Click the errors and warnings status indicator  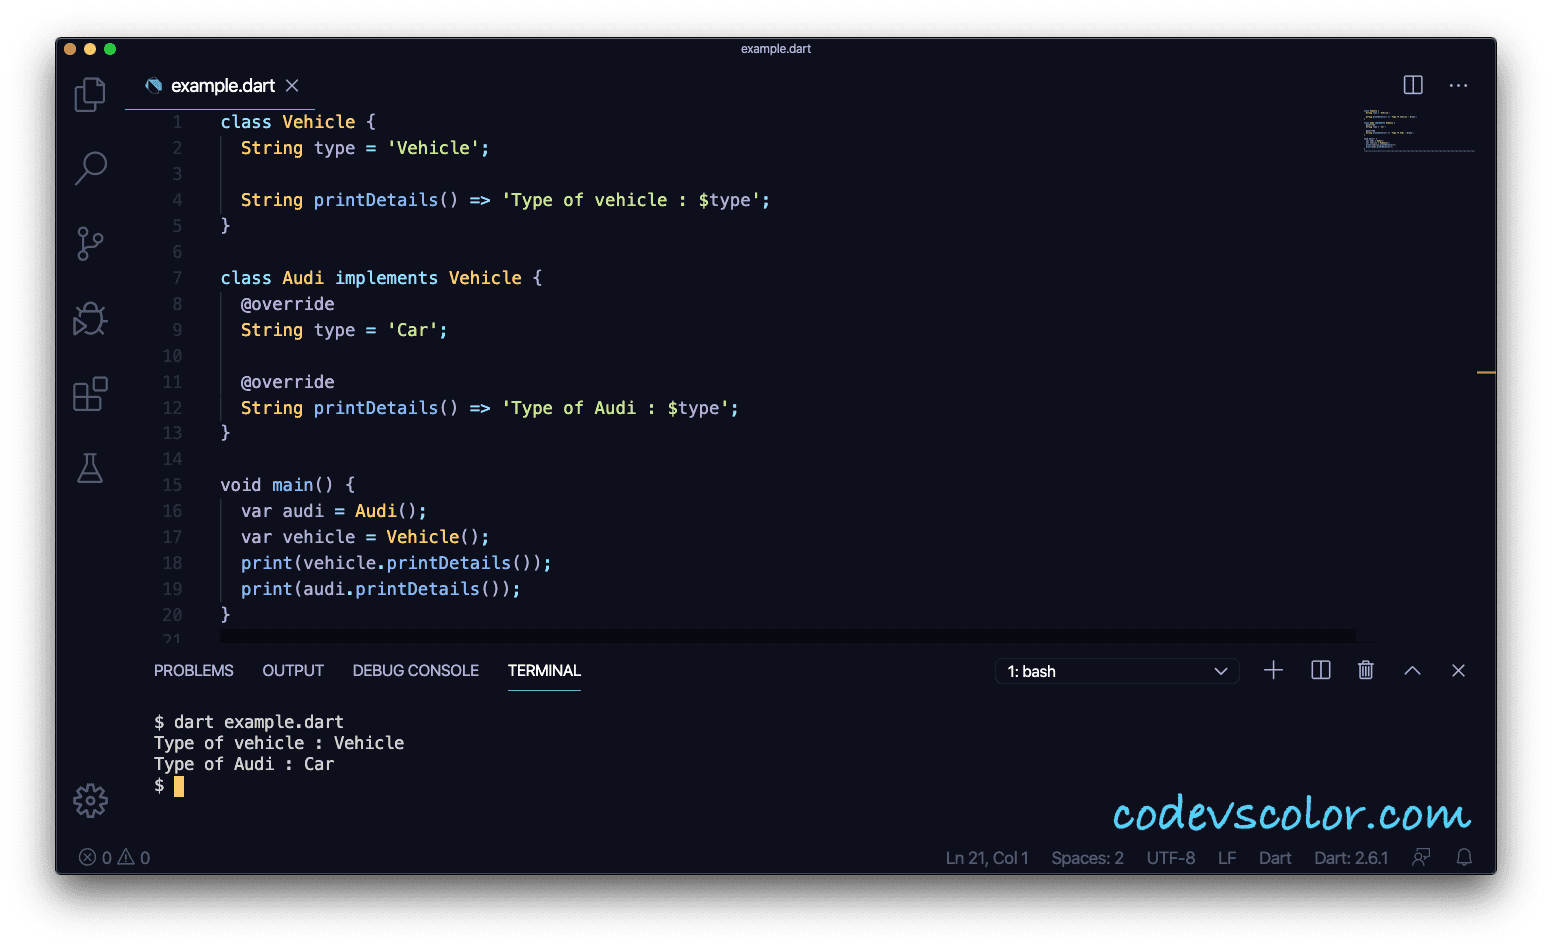point(114,857)
